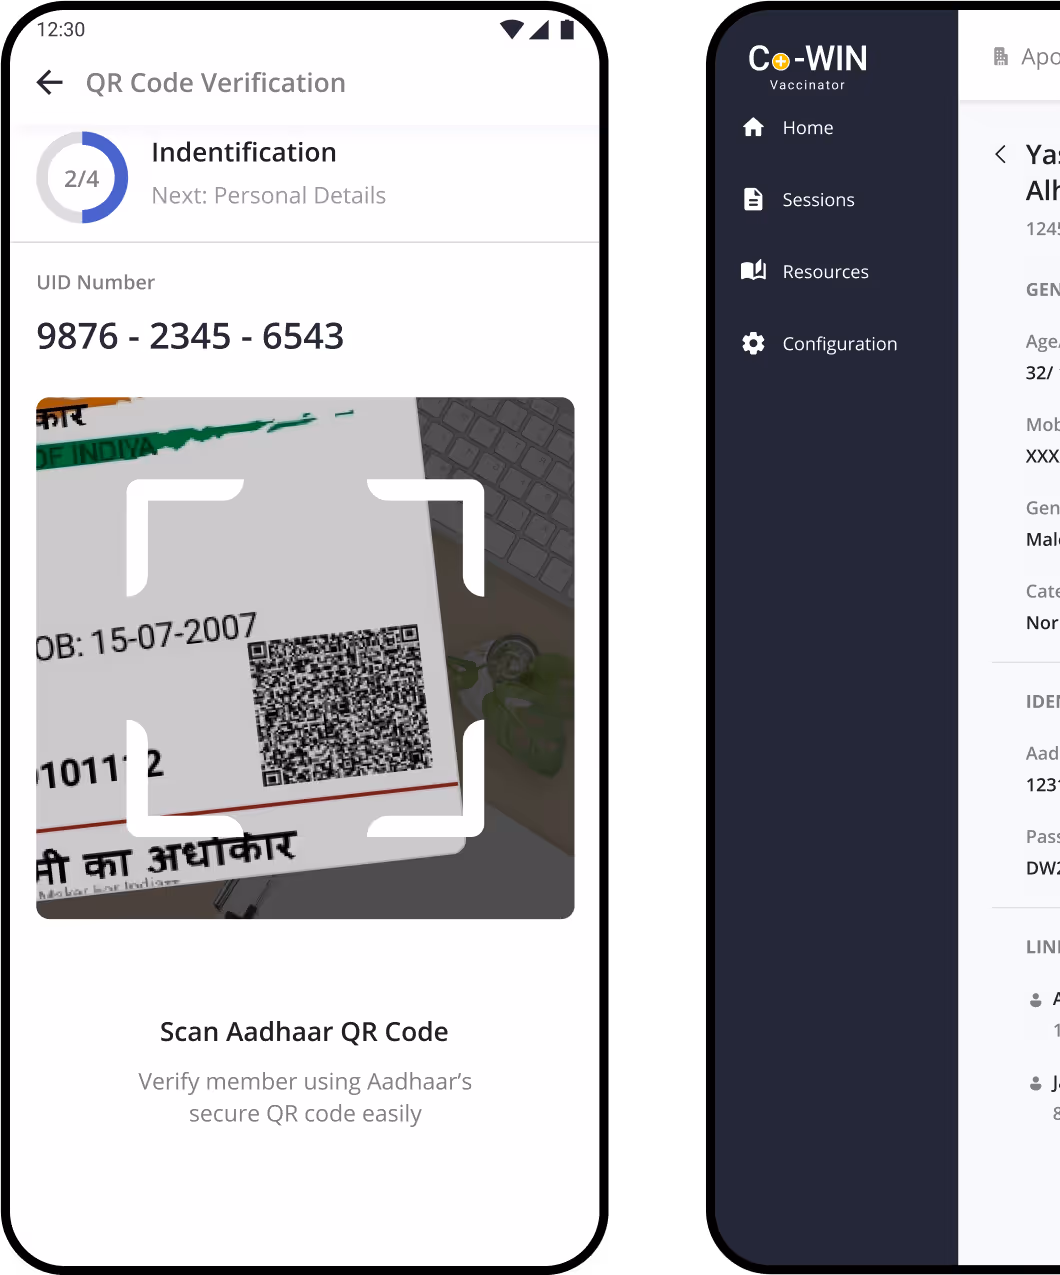Image resolution: width=1060 pixels, height=1275 pixels.
Task: Tap the Aadhaar QR scanner camera view
Action: 305,658
